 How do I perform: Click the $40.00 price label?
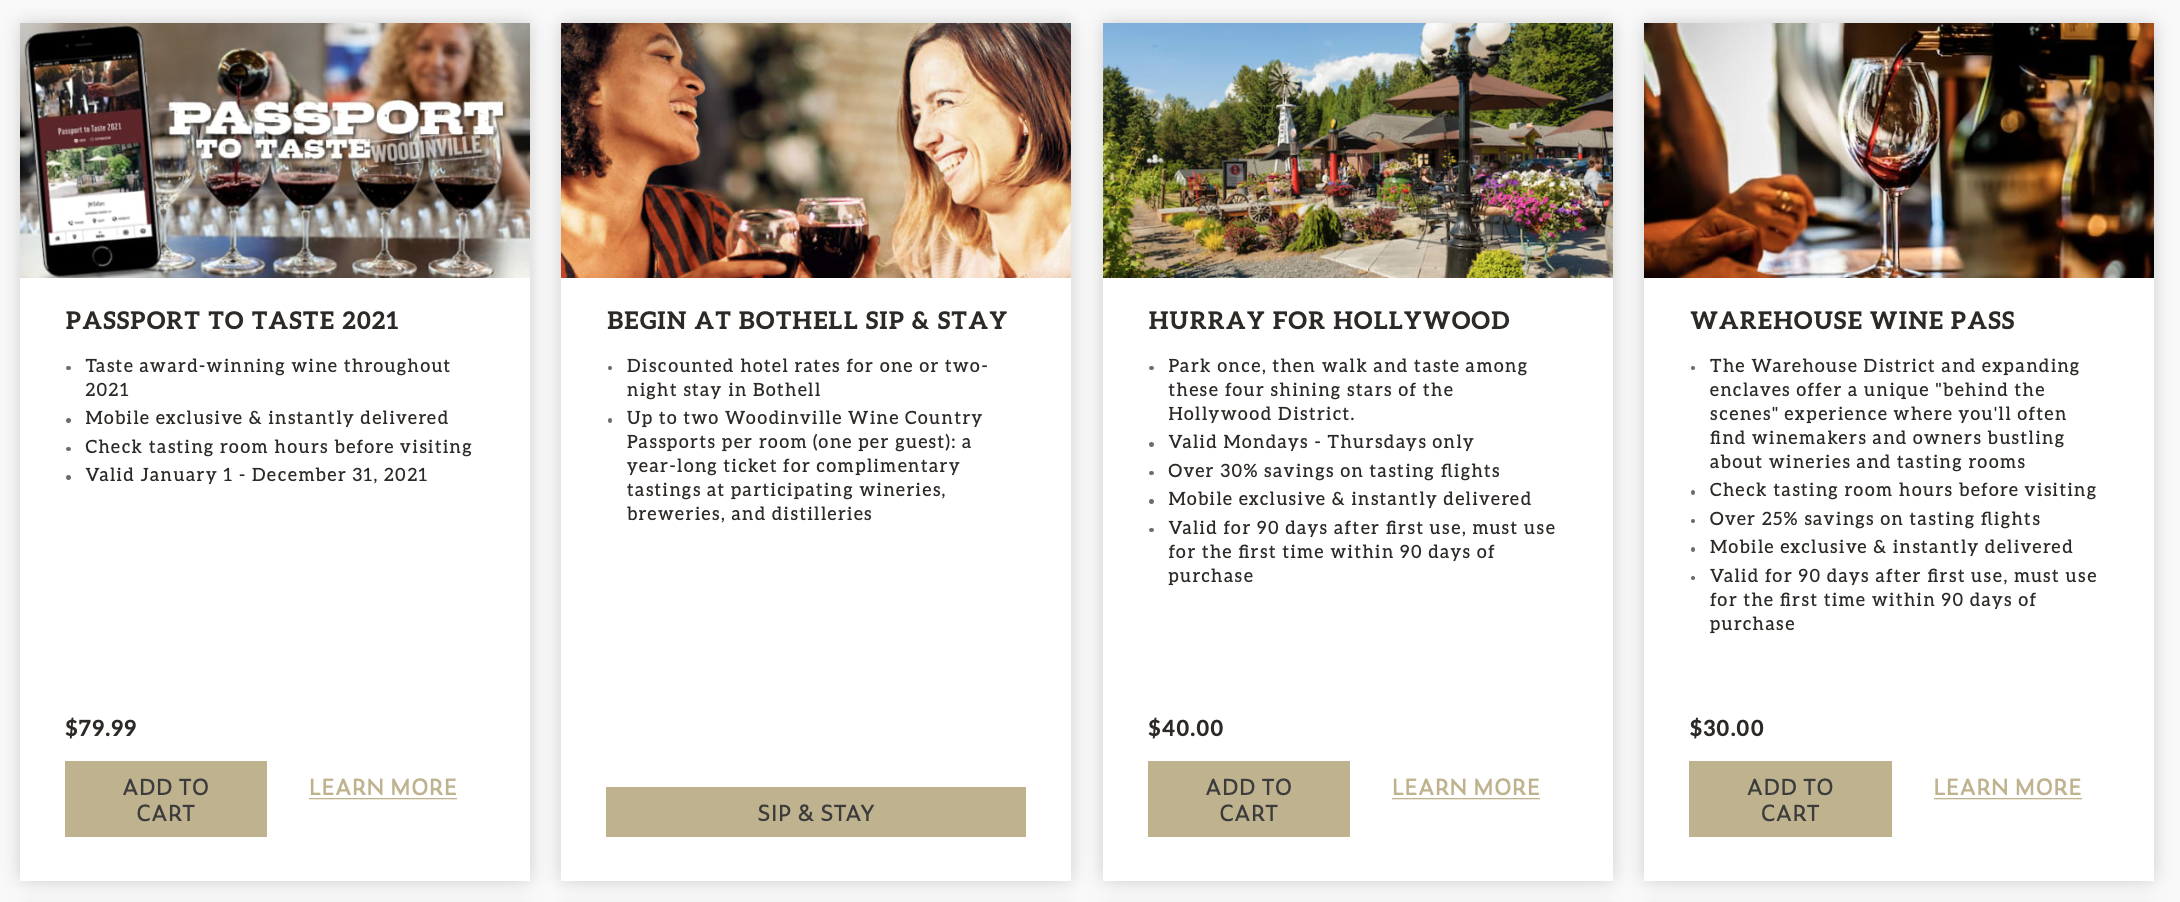pos(1185,728)
